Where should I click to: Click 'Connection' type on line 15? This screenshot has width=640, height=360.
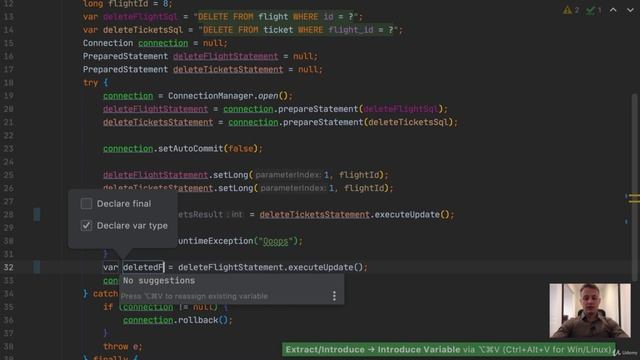(x=108, y=43)
